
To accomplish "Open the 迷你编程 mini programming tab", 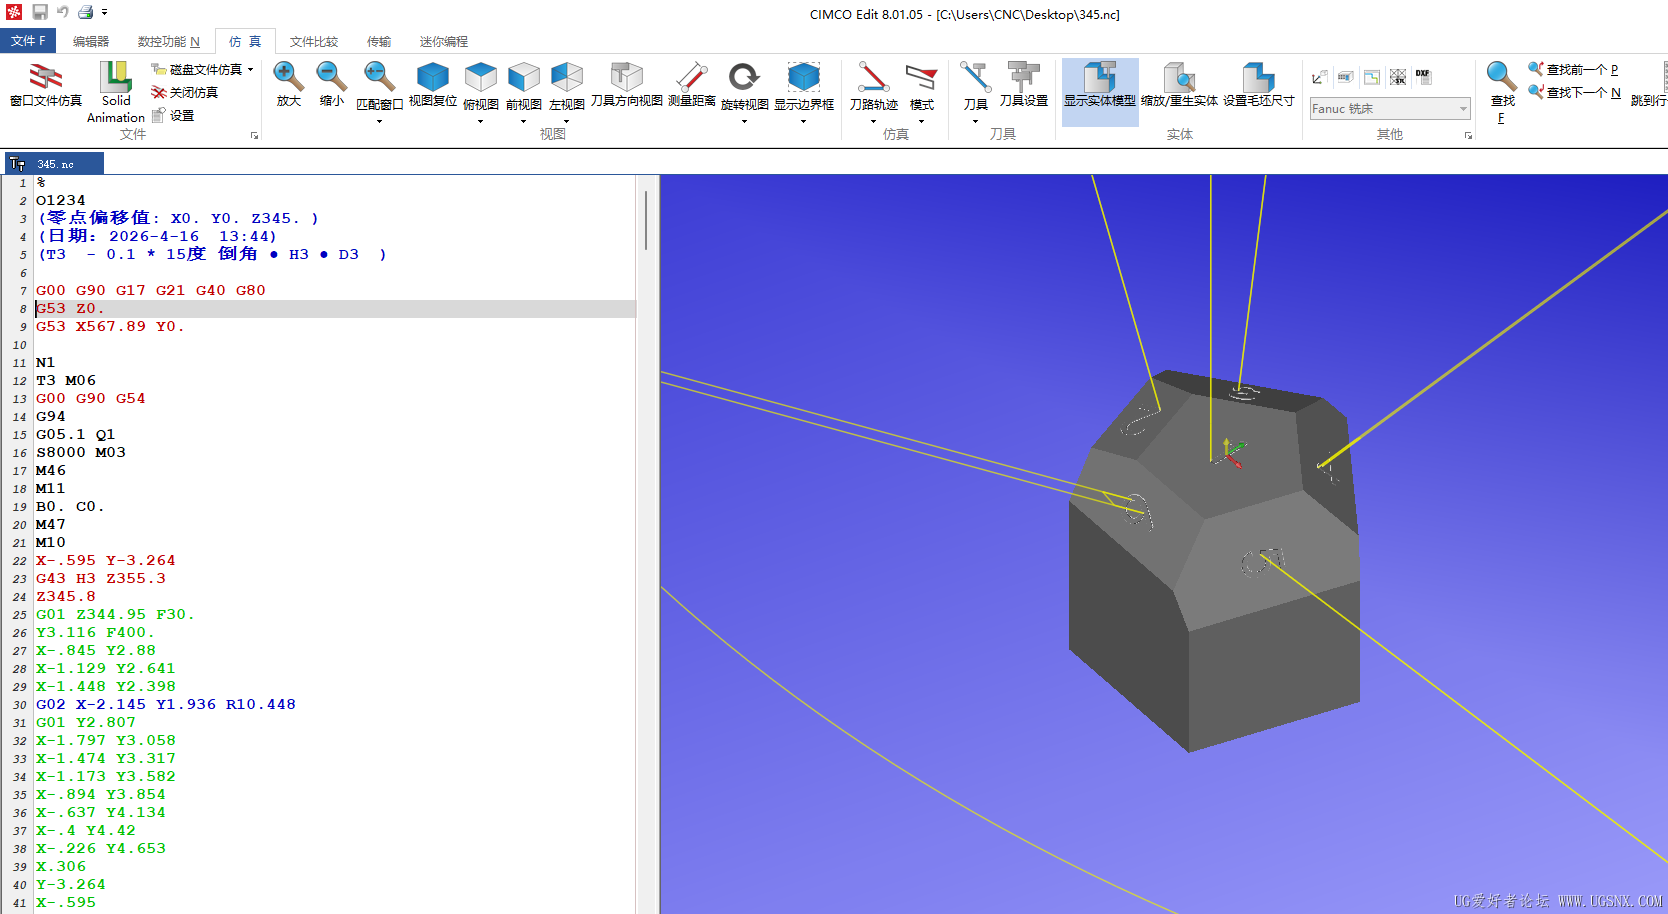I will 444,41.
